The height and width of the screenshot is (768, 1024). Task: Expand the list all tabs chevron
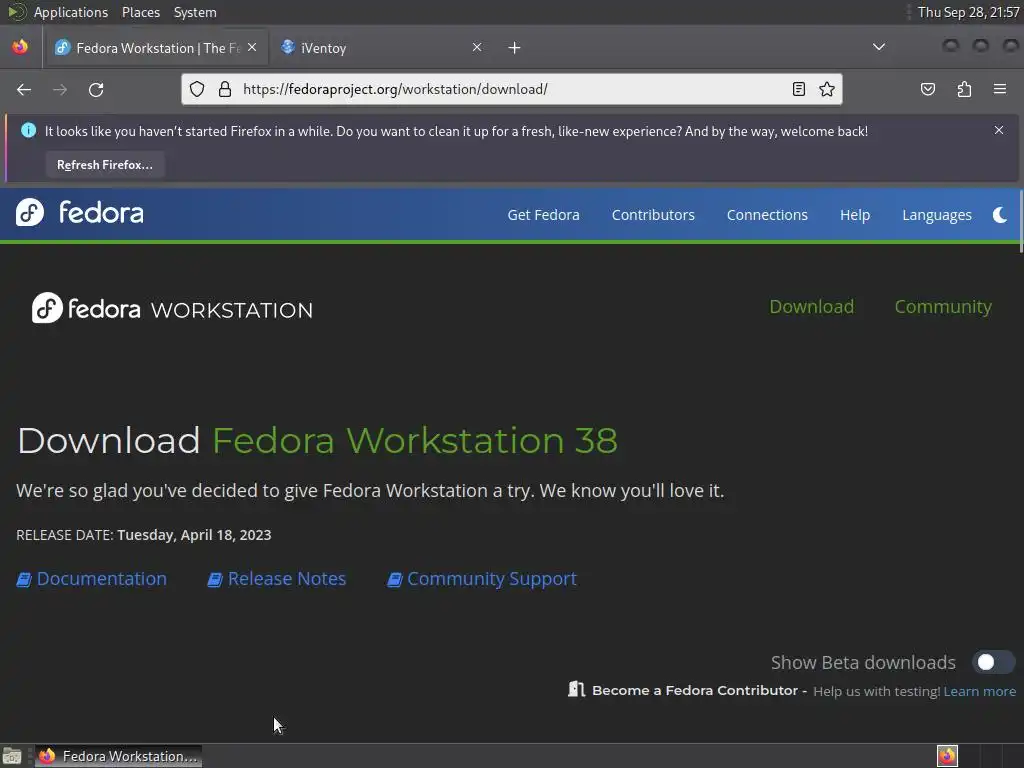878,47
